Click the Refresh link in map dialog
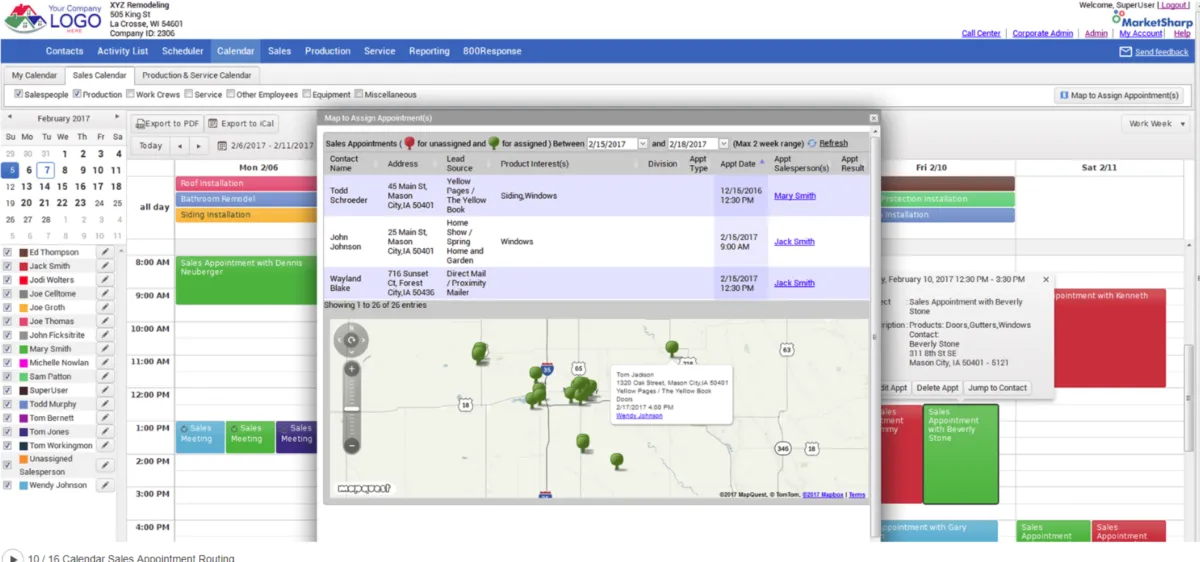1200x562 pixels. click(833, 144)
